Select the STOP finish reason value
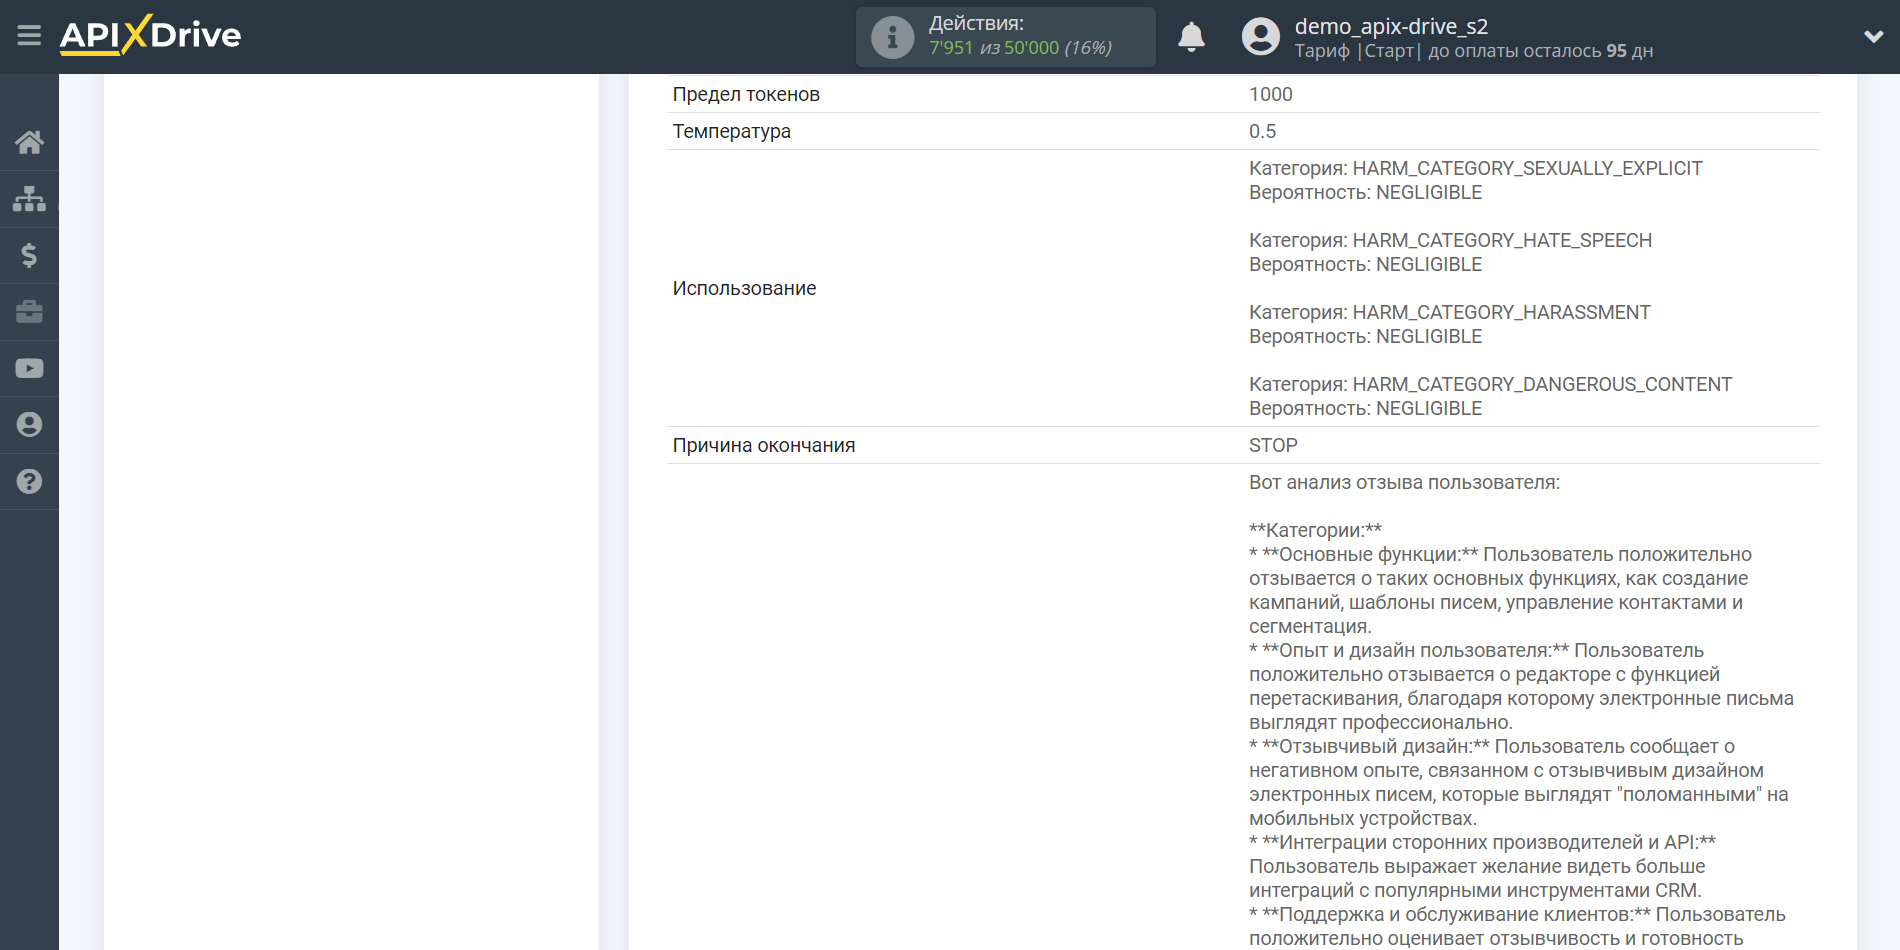 (1273, 445)
